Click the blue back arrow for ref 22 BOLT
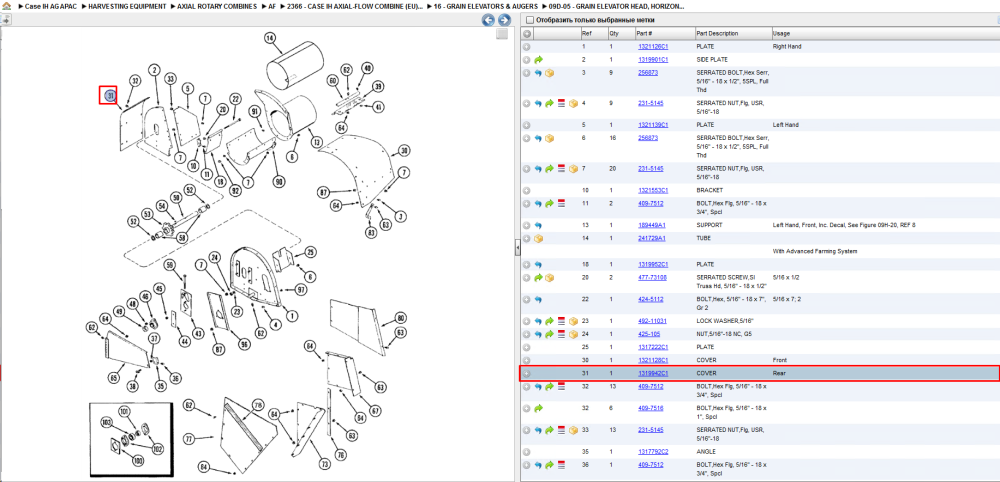This screenshot has width=1000, height=482. pos(538,299)
